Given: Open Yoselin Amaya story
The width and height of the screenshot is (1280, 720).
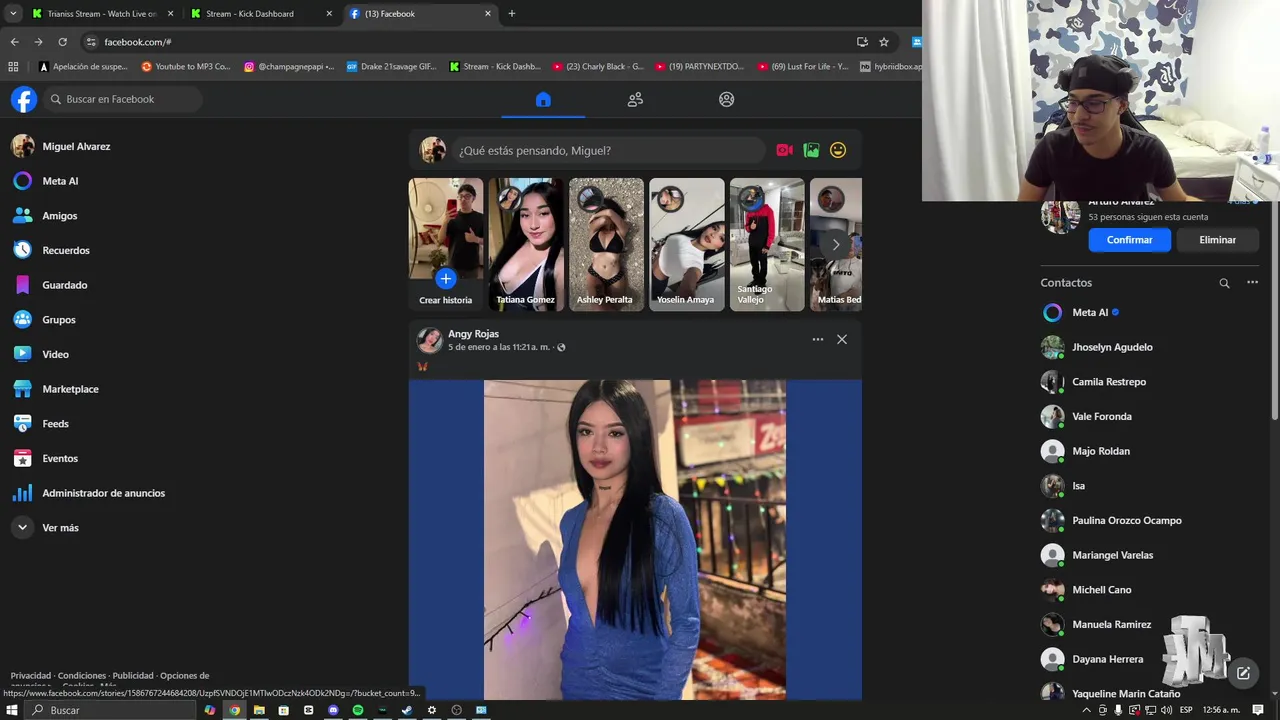Looking at the screenshot, I should click(x=687, y=244).
